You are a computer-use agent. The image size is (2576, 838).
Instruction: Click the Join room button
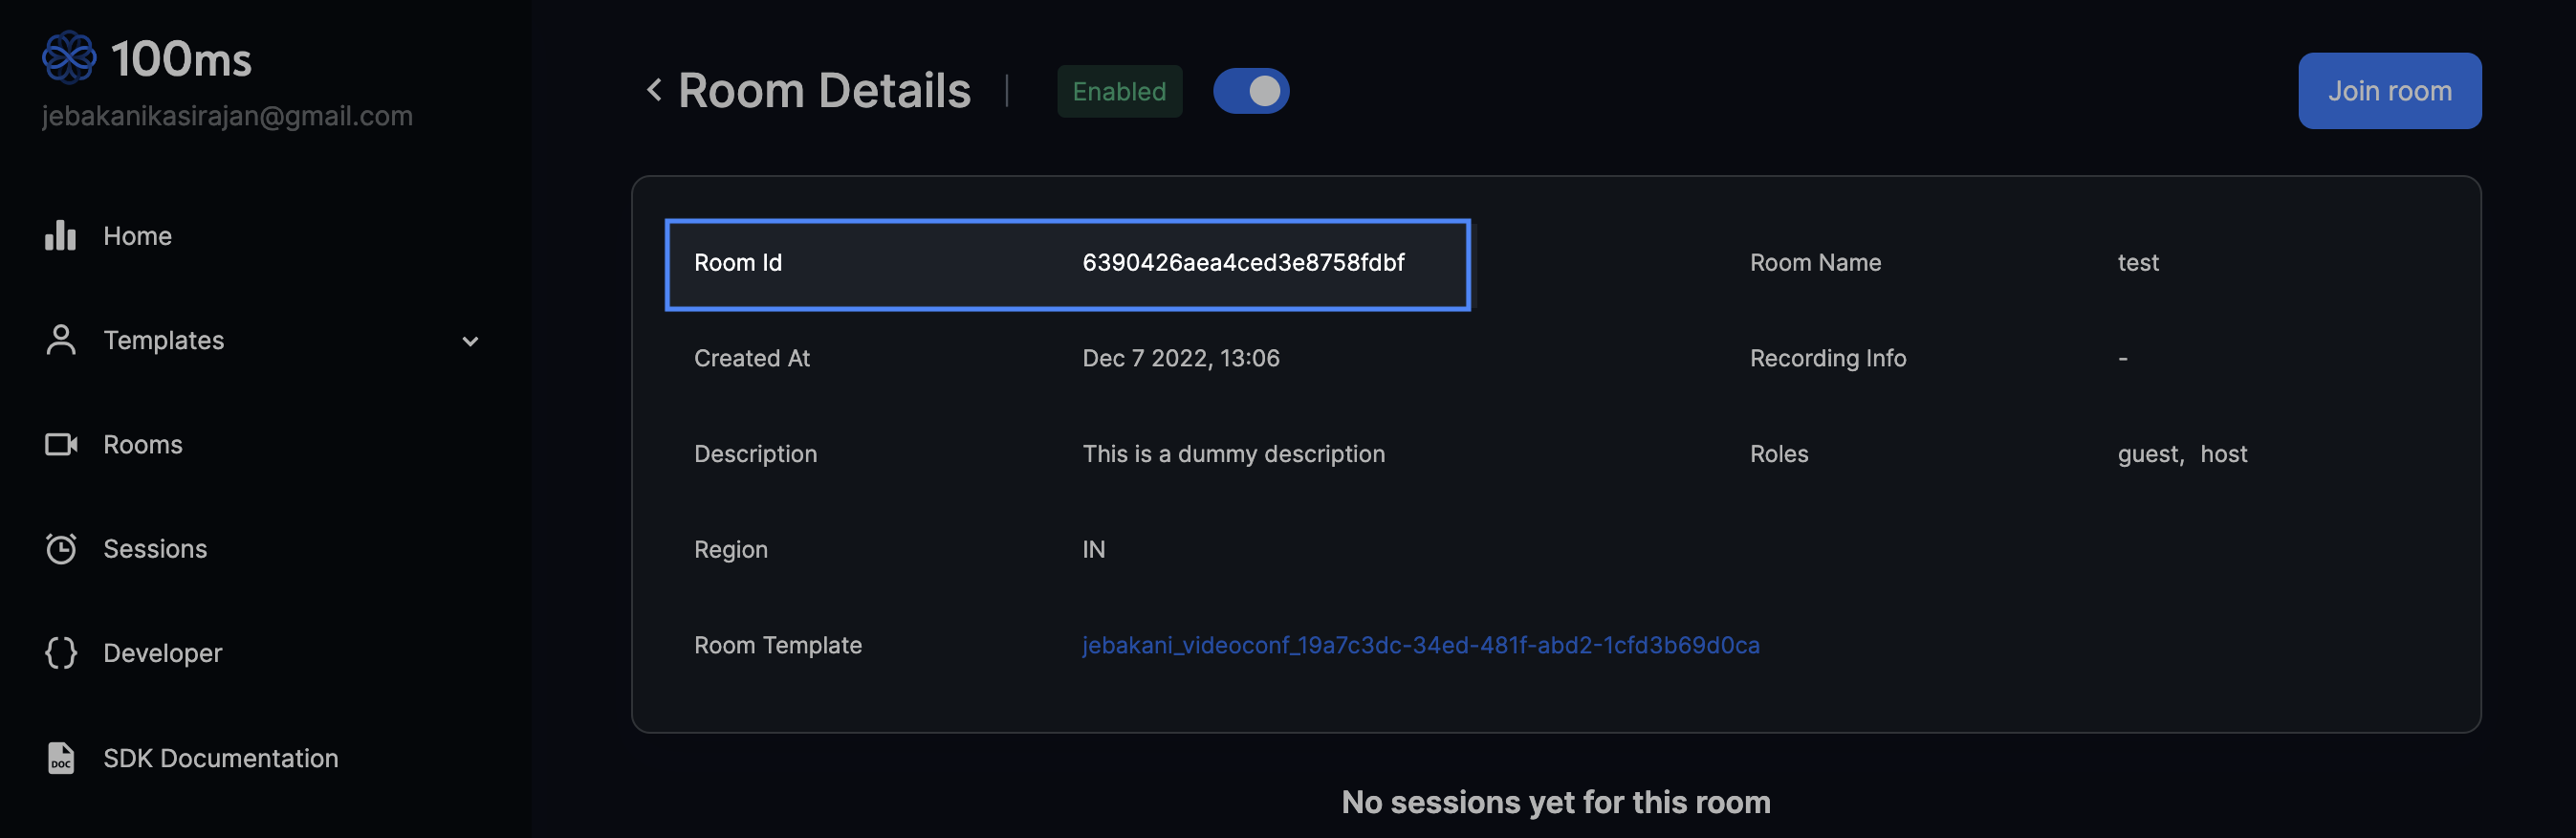pyautogui.click(x=2389, y=91)
